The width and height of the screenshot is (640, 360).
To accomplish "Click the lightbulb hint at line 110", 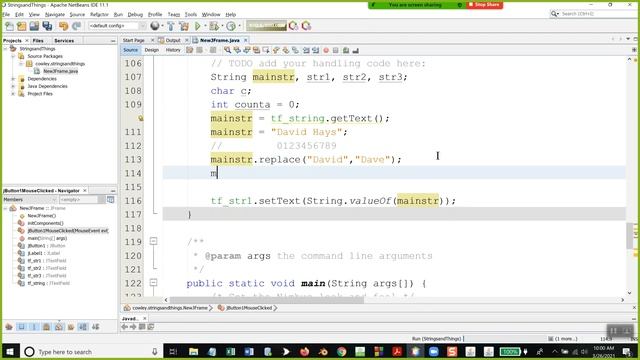I will (x=140, y=118).
